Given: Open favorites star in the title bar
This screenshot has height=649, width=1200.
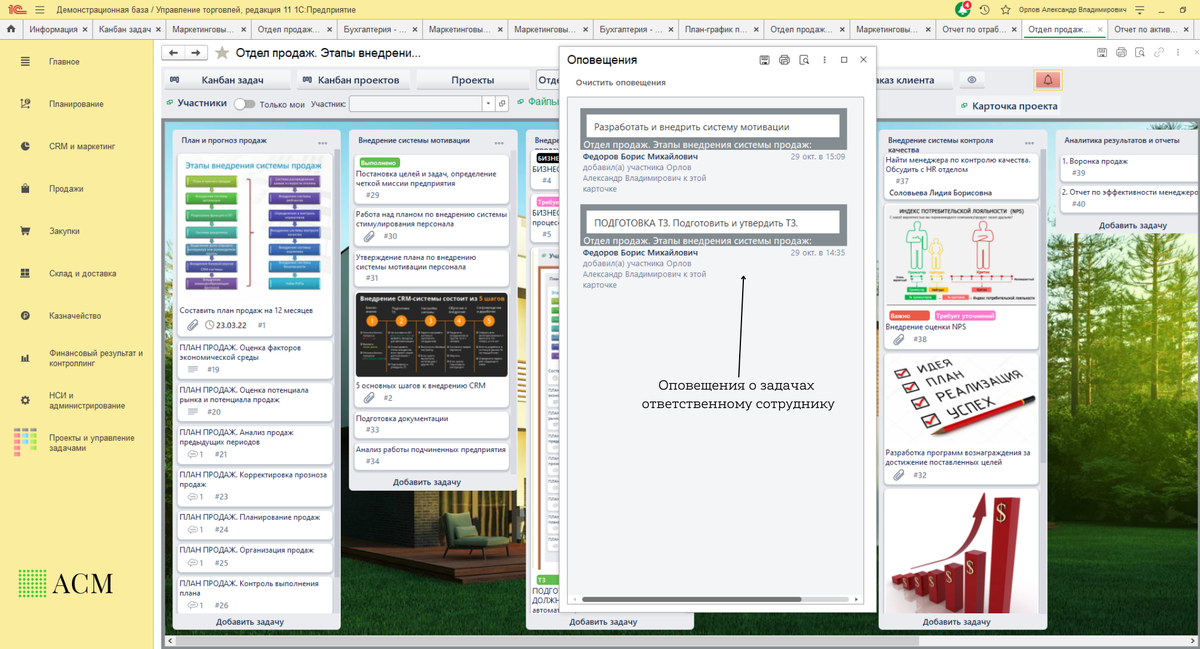Looking at the screenshot, I should click(x=1004, y=9).
